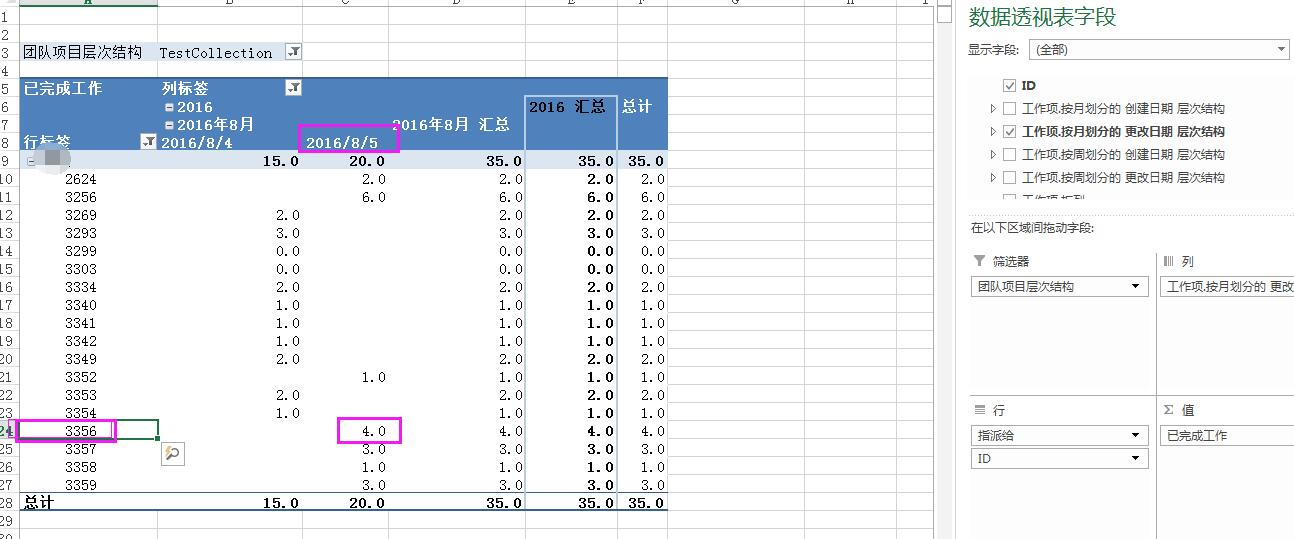This screenshot has width=1294, height=539.
Task: Check 工作项.按月划分的 创建日期 checkbox
Action: (x=1009, y=109)
